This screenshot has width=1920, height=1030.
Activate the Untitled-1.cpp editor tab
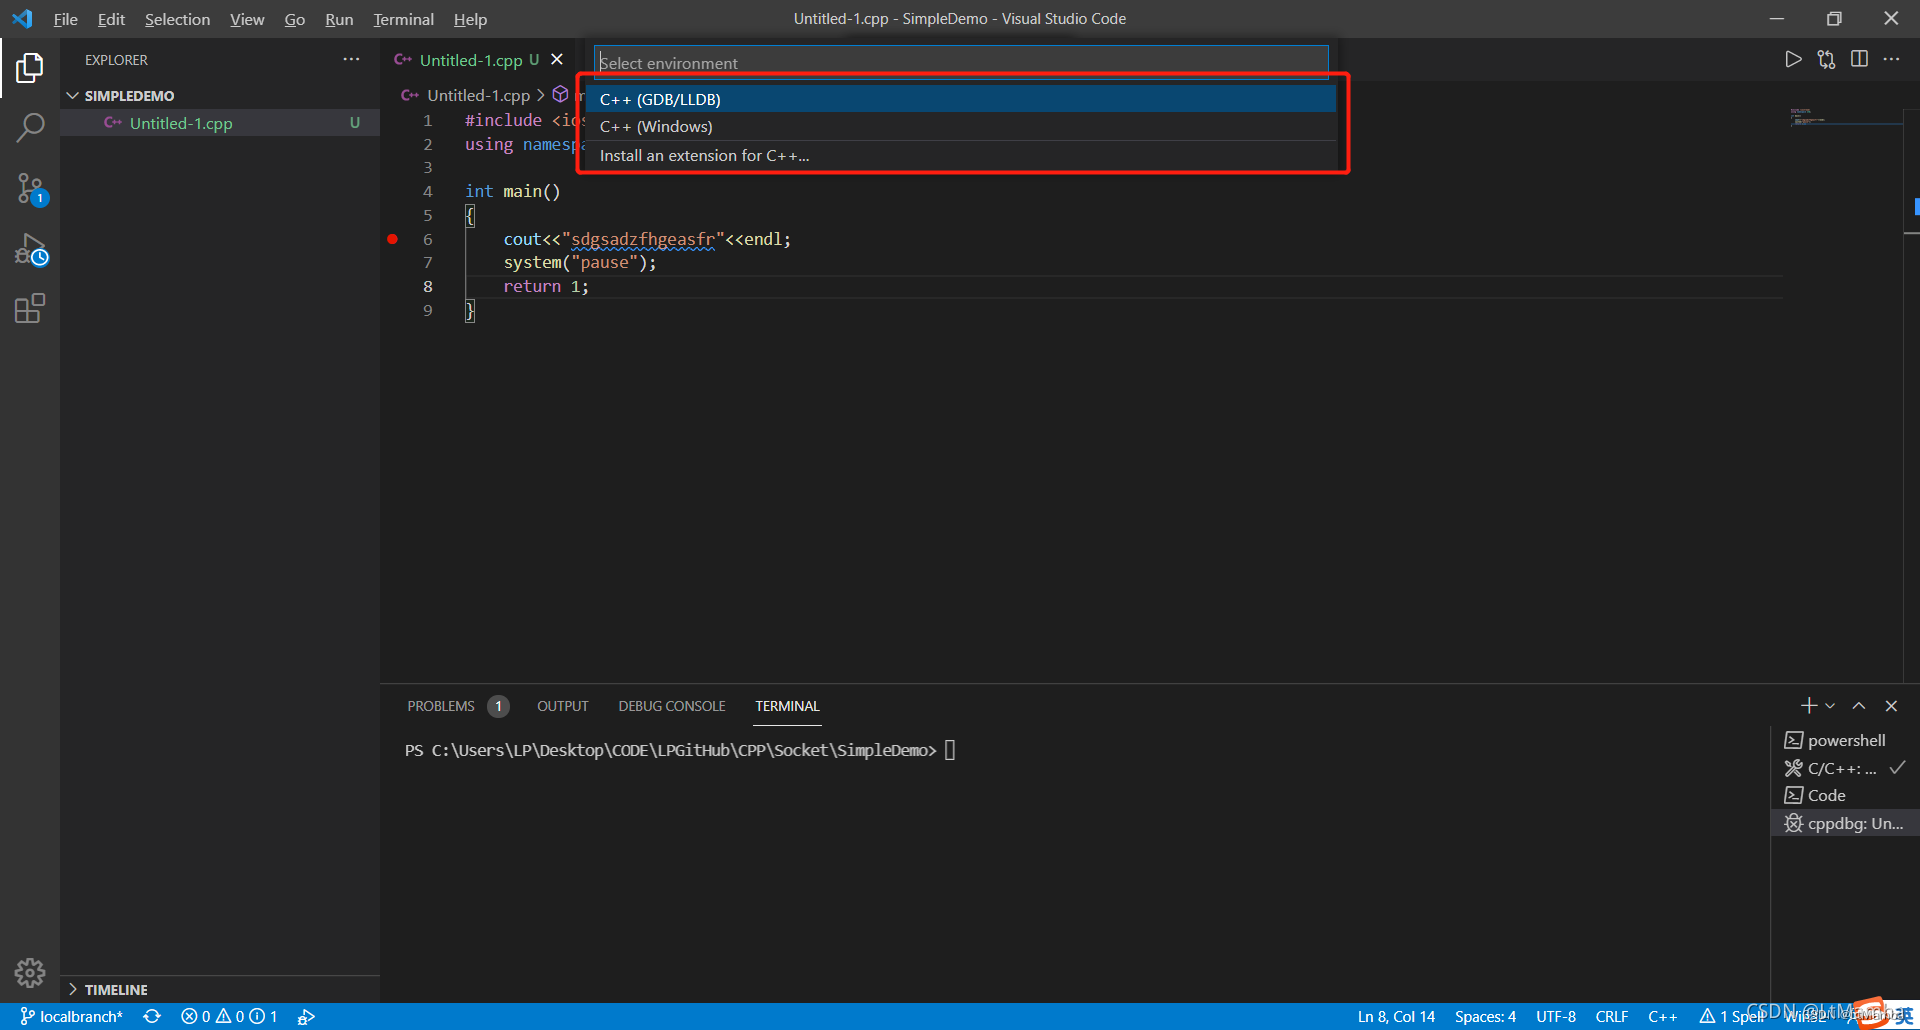coord(479,60)
